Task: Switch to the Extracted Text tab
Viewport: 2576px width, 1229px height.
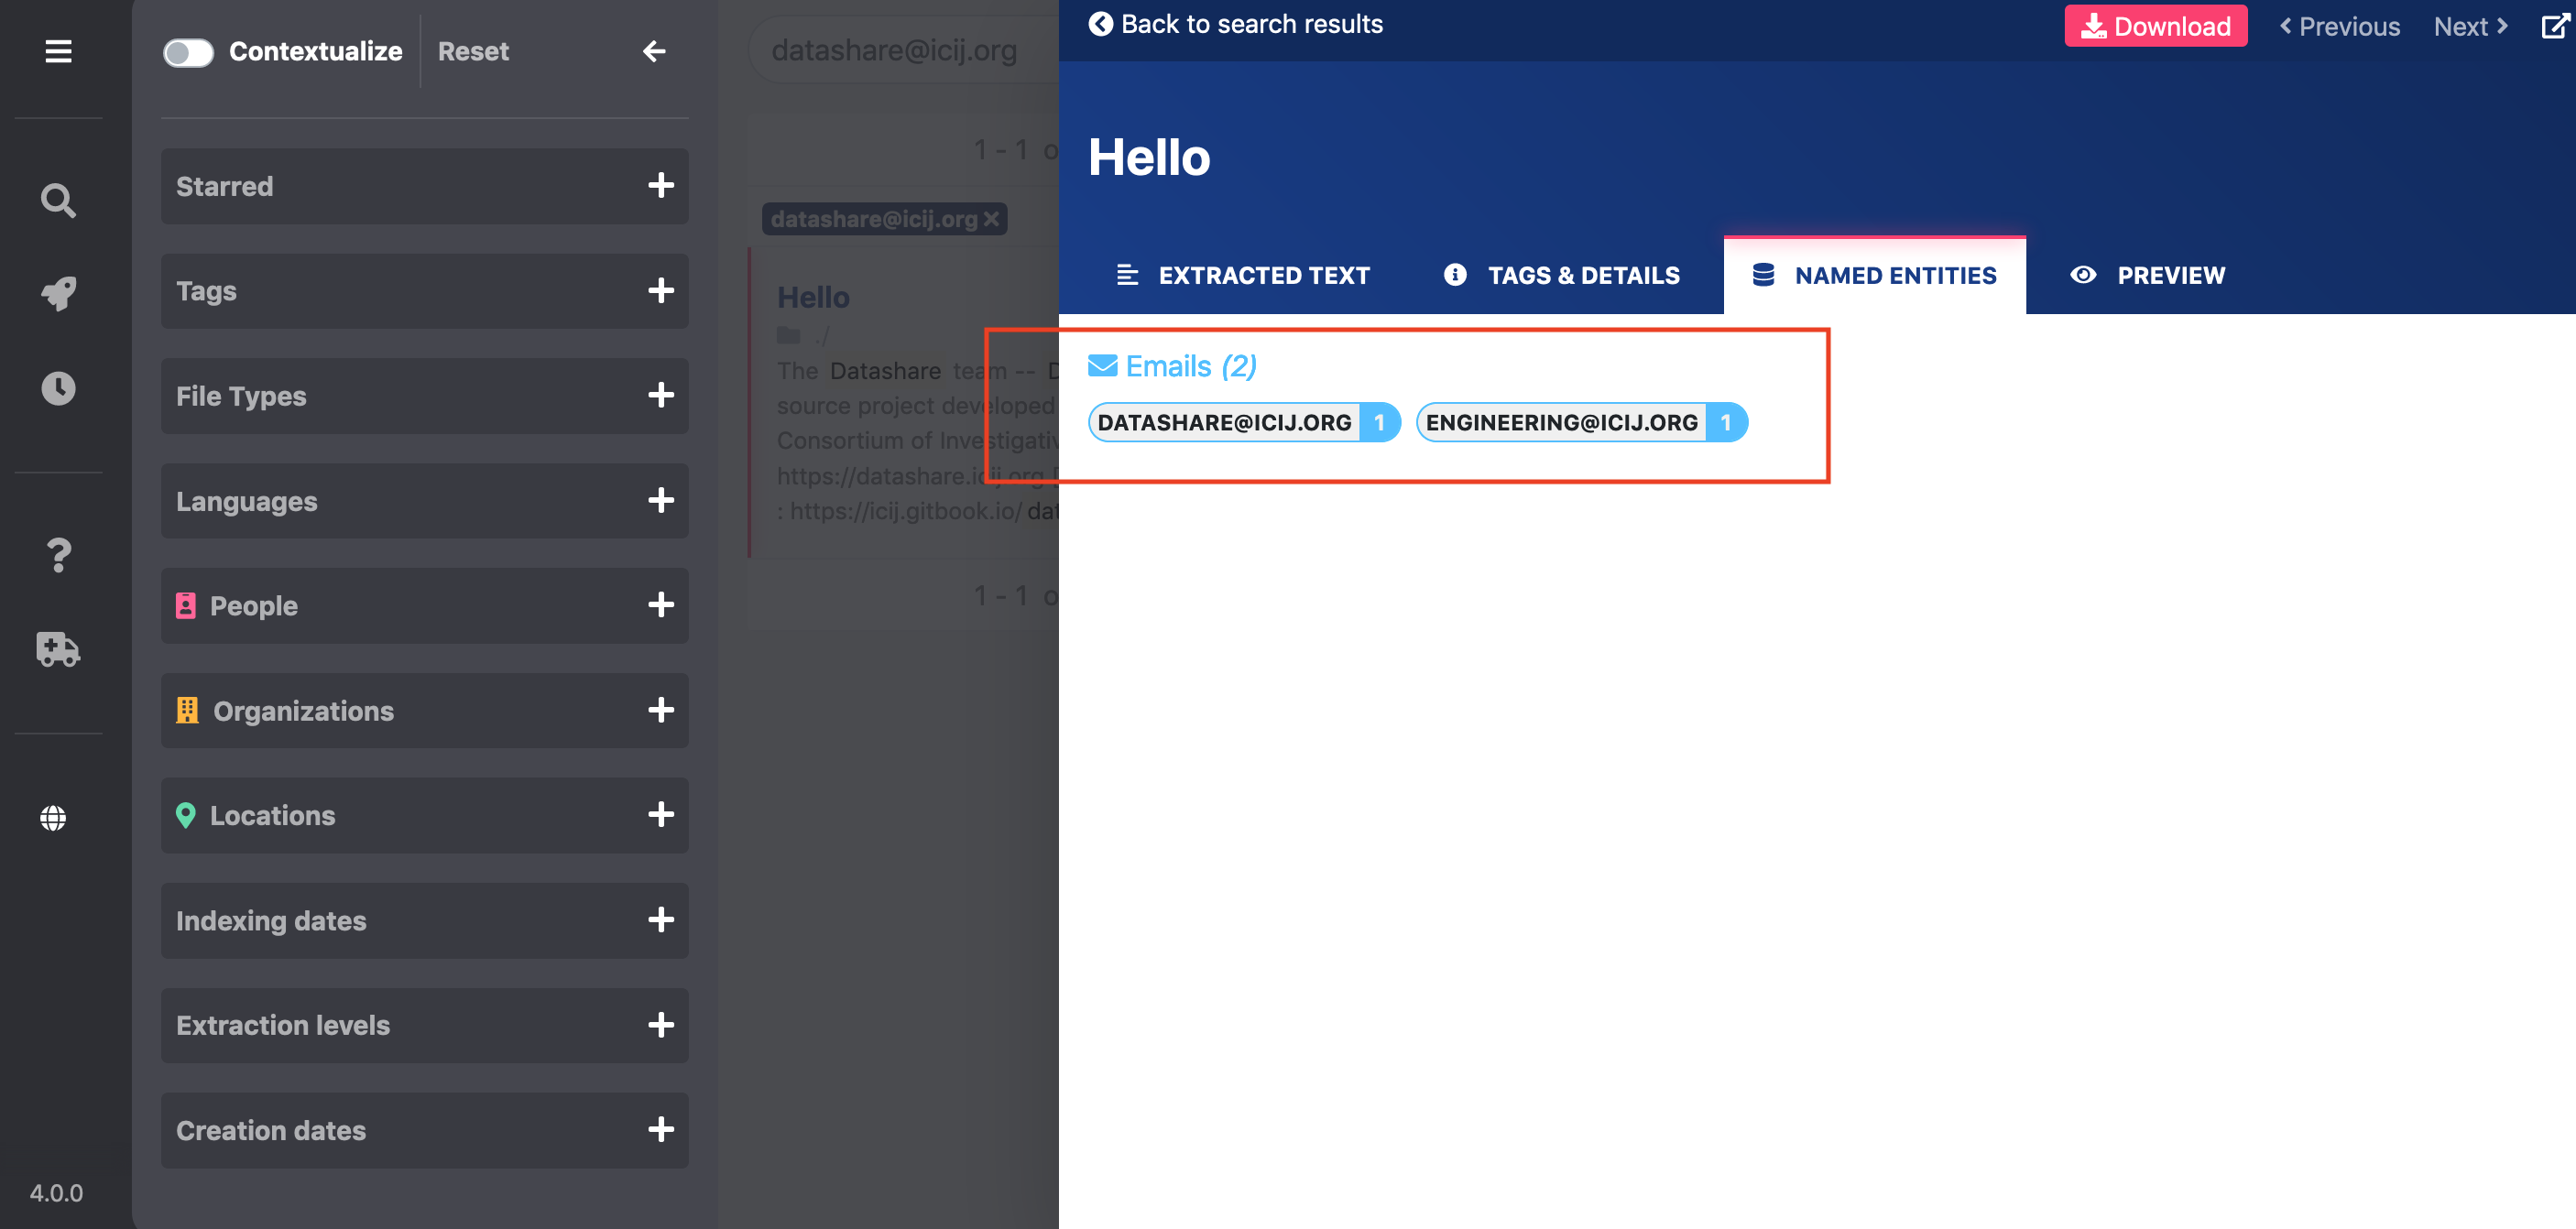Action: (1243, 275)
